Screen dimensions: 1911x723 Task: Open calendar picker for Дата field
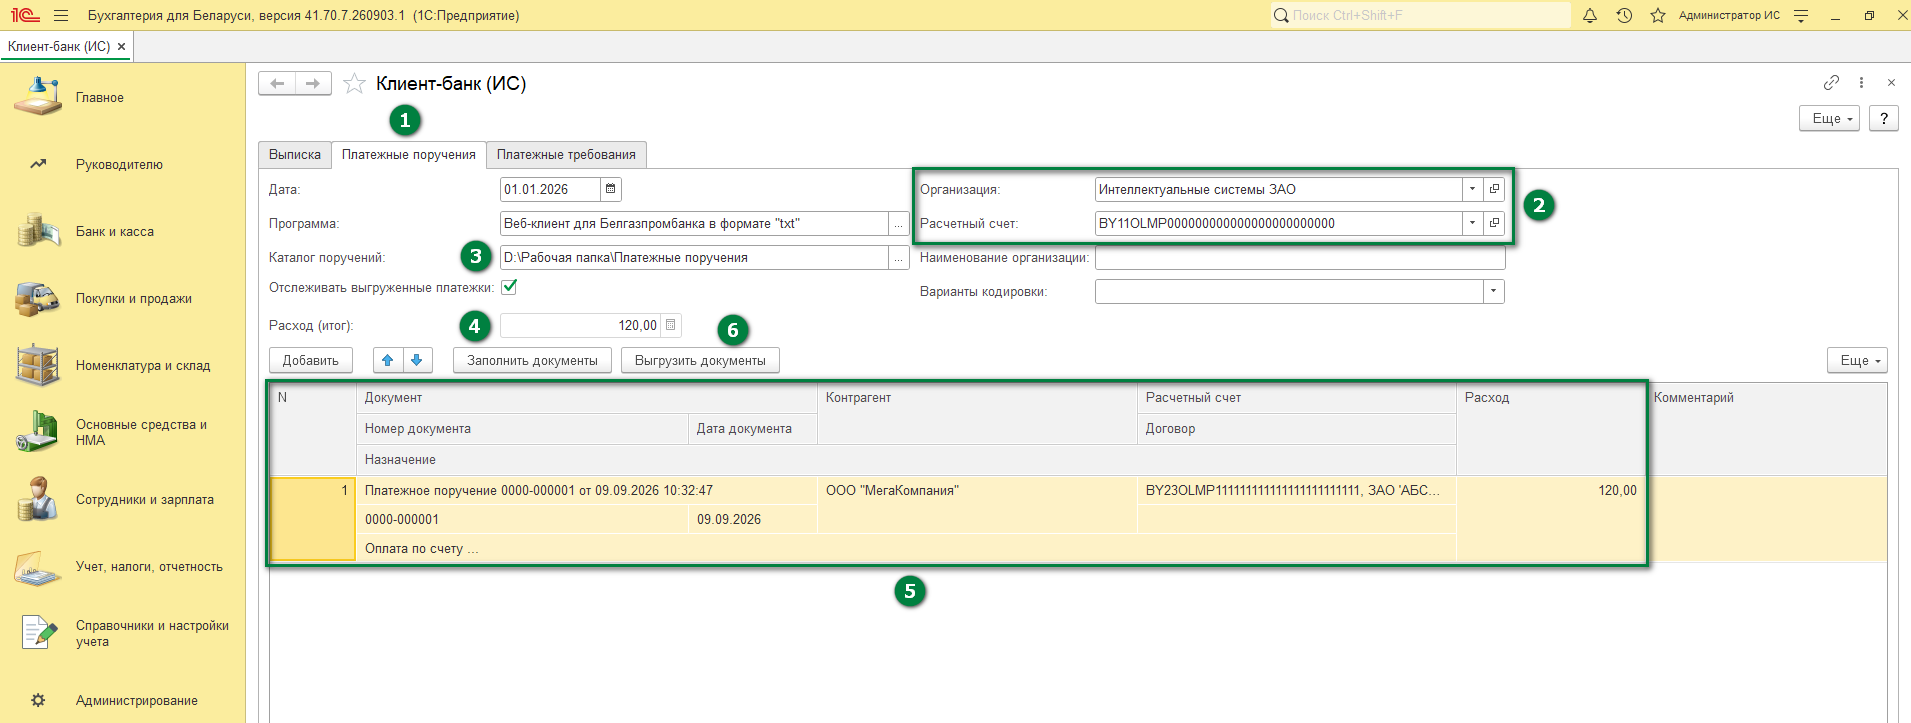[x=611, y=189]
